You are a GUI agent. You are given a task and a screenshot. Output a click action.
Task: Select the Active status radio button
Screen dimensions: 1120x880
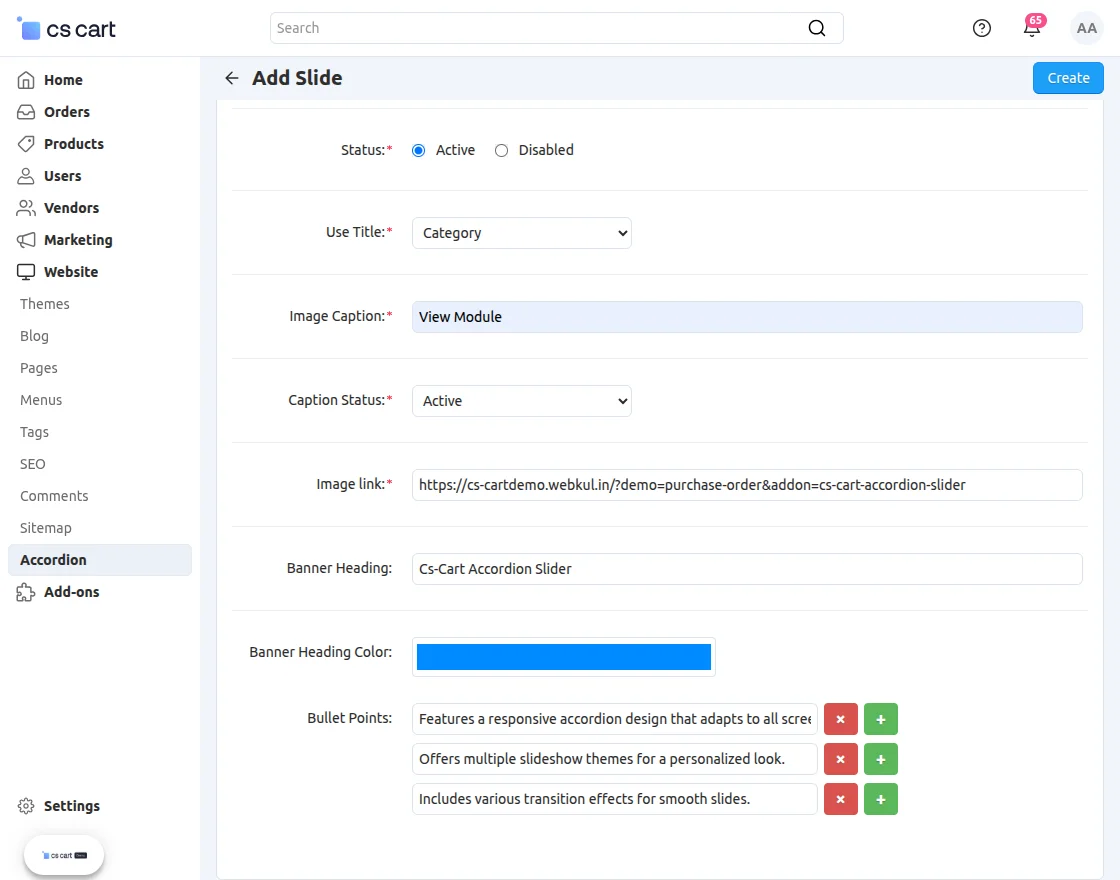pyautogui.click(x=418, y=150)
